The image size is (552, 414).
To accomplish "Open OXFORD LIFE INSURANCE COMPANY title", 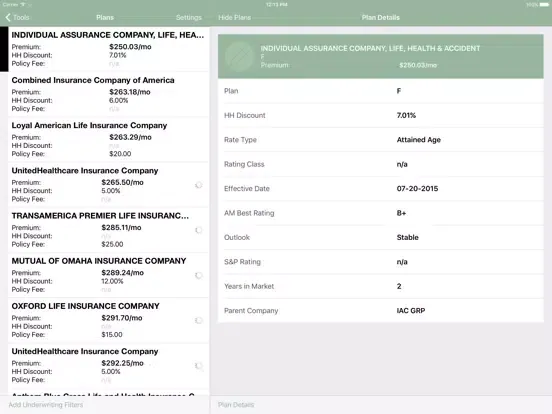I will point(86,306).
